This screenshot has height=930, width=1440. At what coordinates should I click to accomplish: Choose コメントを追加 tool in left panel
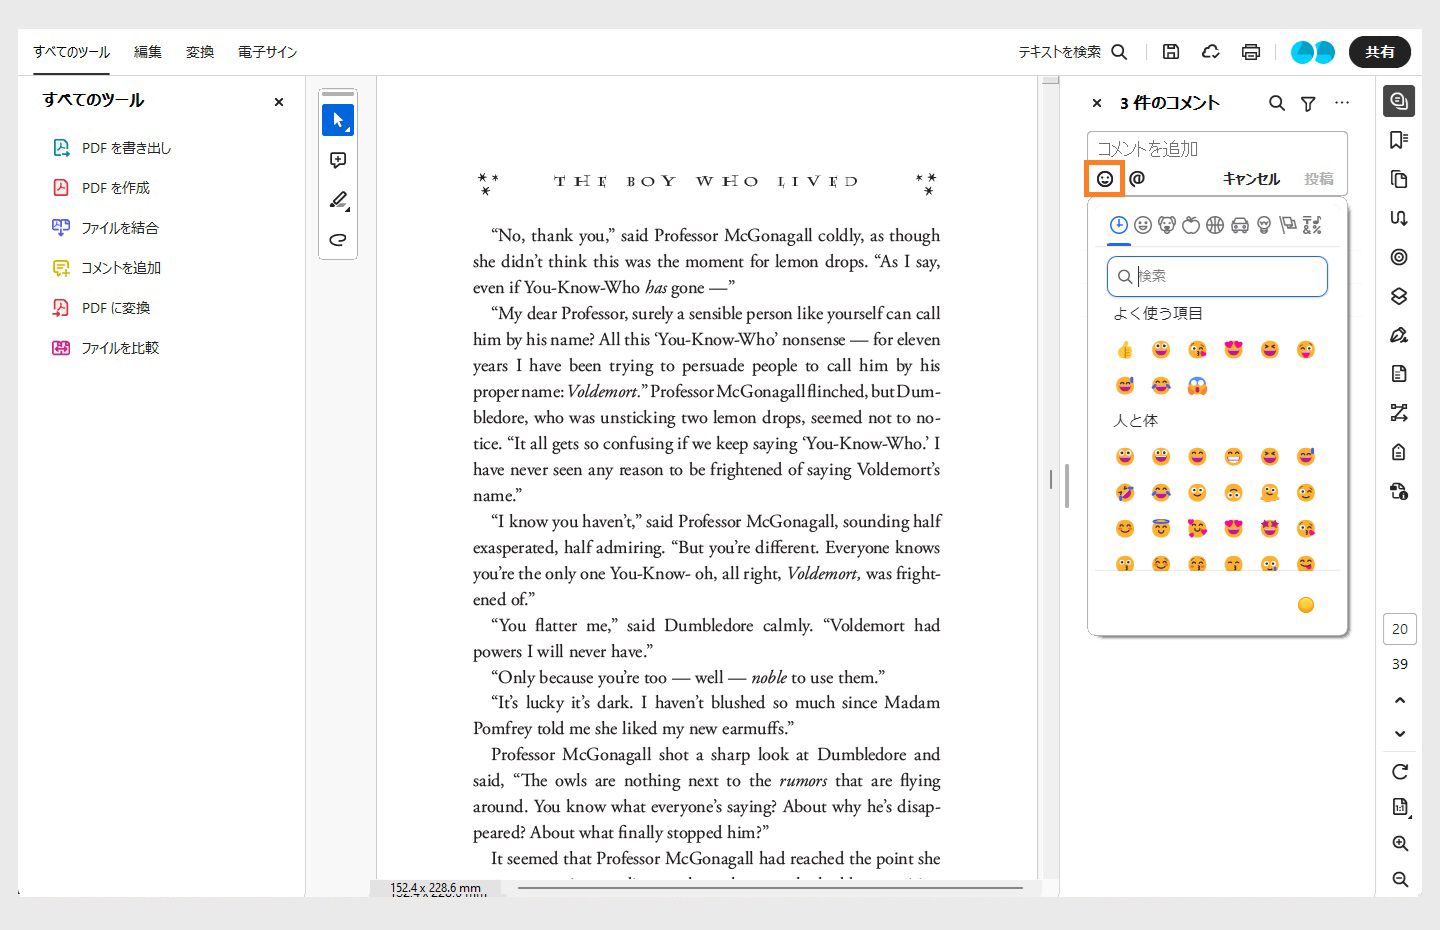106,268
